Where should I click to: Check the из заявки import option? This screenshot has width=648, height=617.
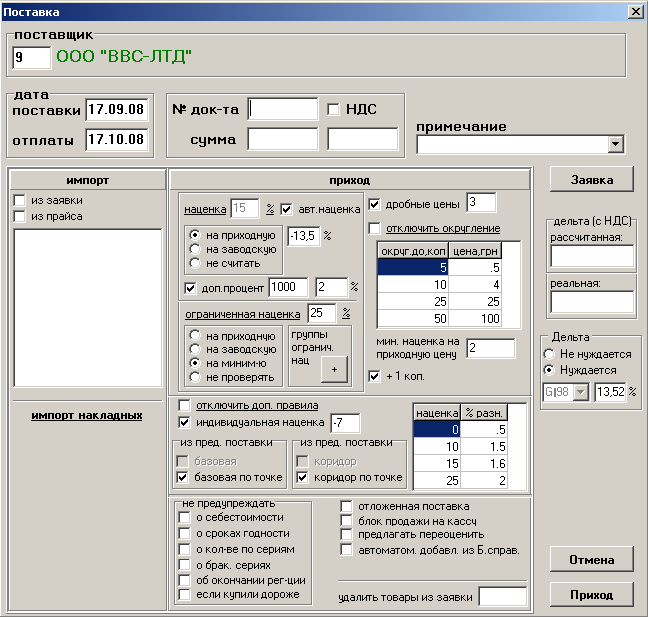pos(19,200)
